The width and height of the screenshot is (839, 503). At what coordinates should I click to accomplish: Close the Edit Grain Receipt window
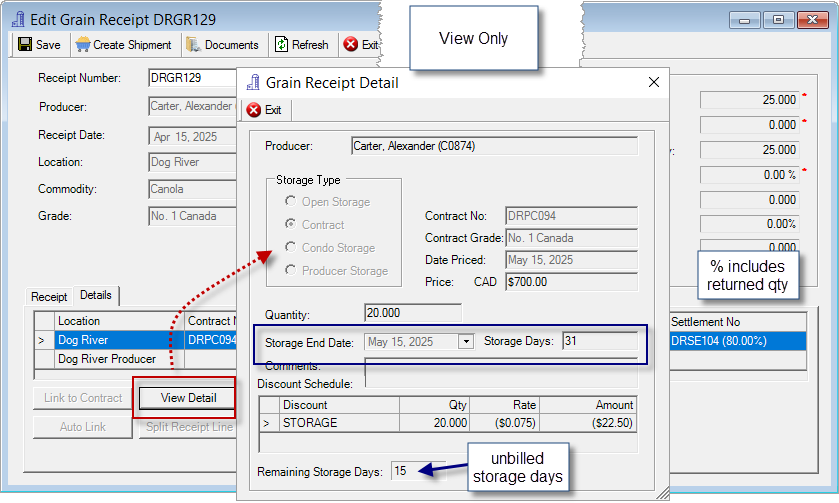coord(812,20)
